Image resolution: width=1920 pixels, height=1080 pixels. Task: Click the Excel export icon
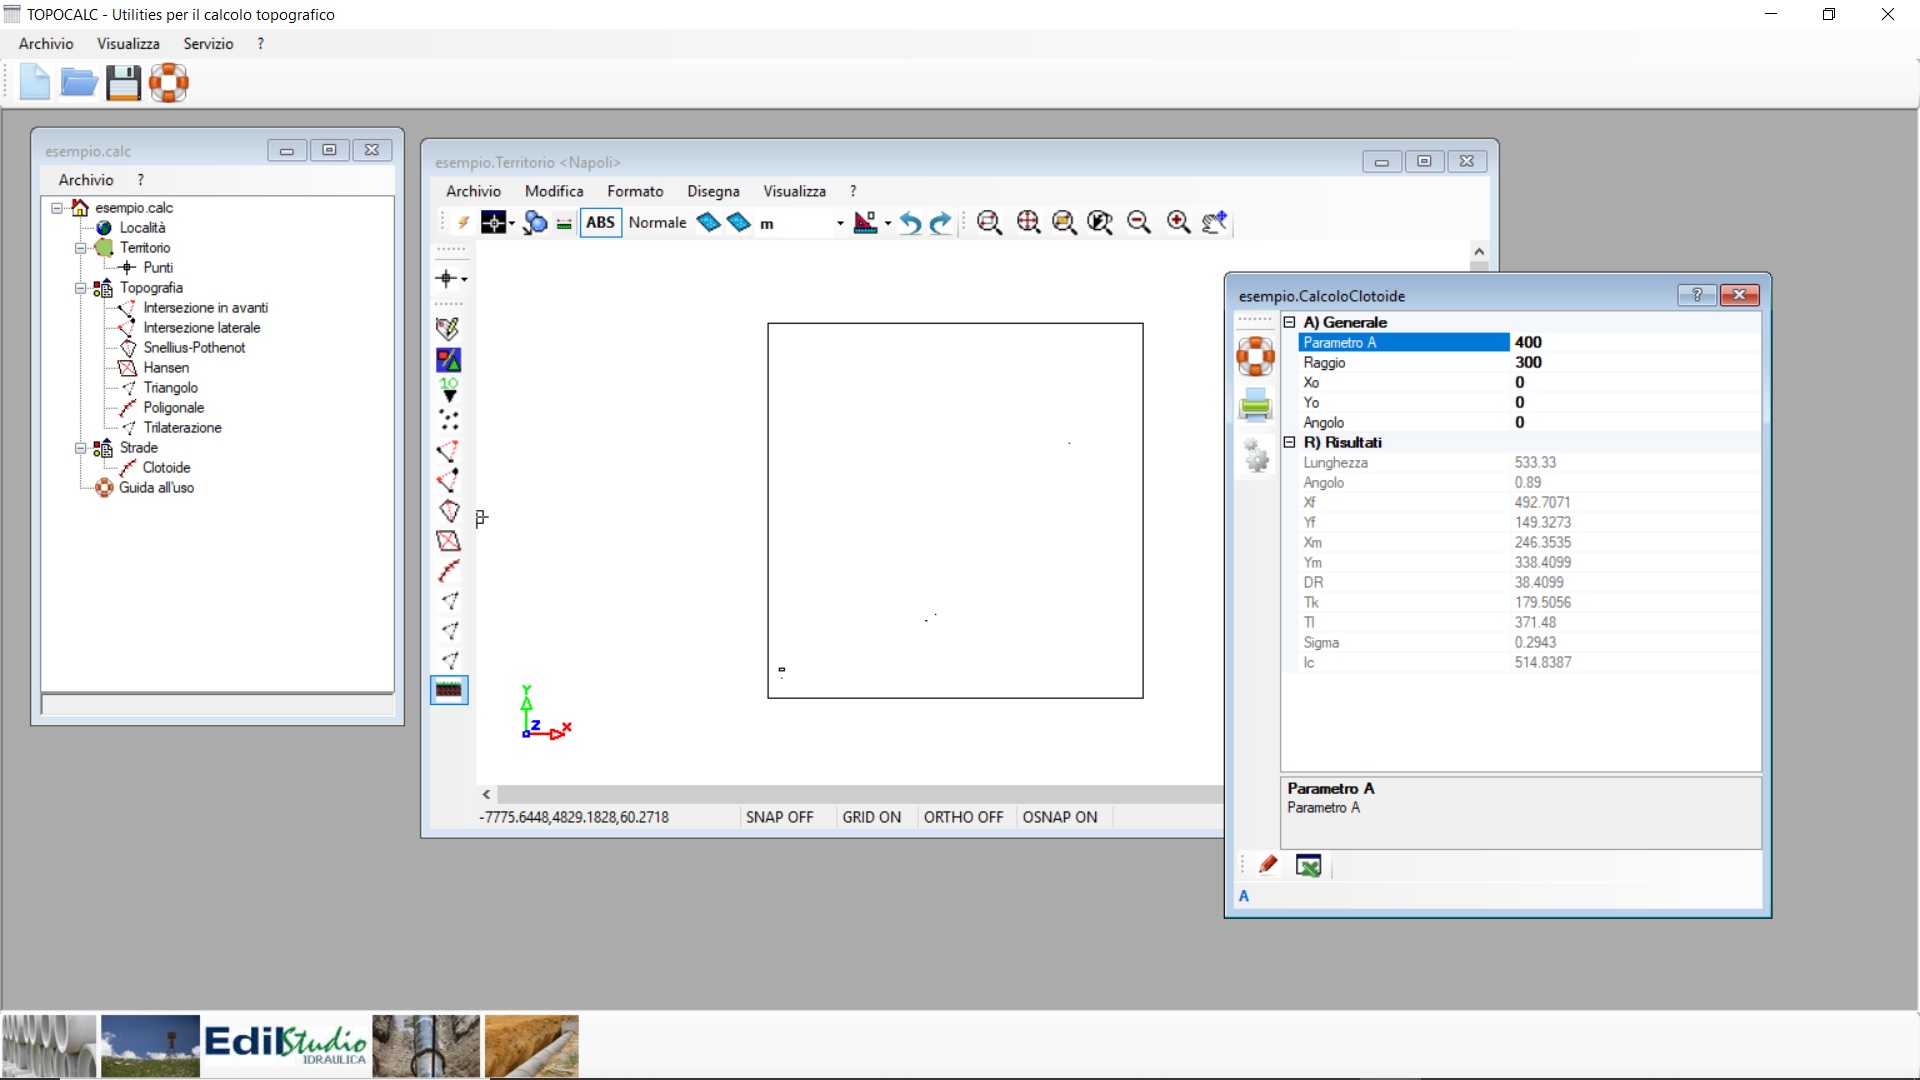[x=1308, y=866]
